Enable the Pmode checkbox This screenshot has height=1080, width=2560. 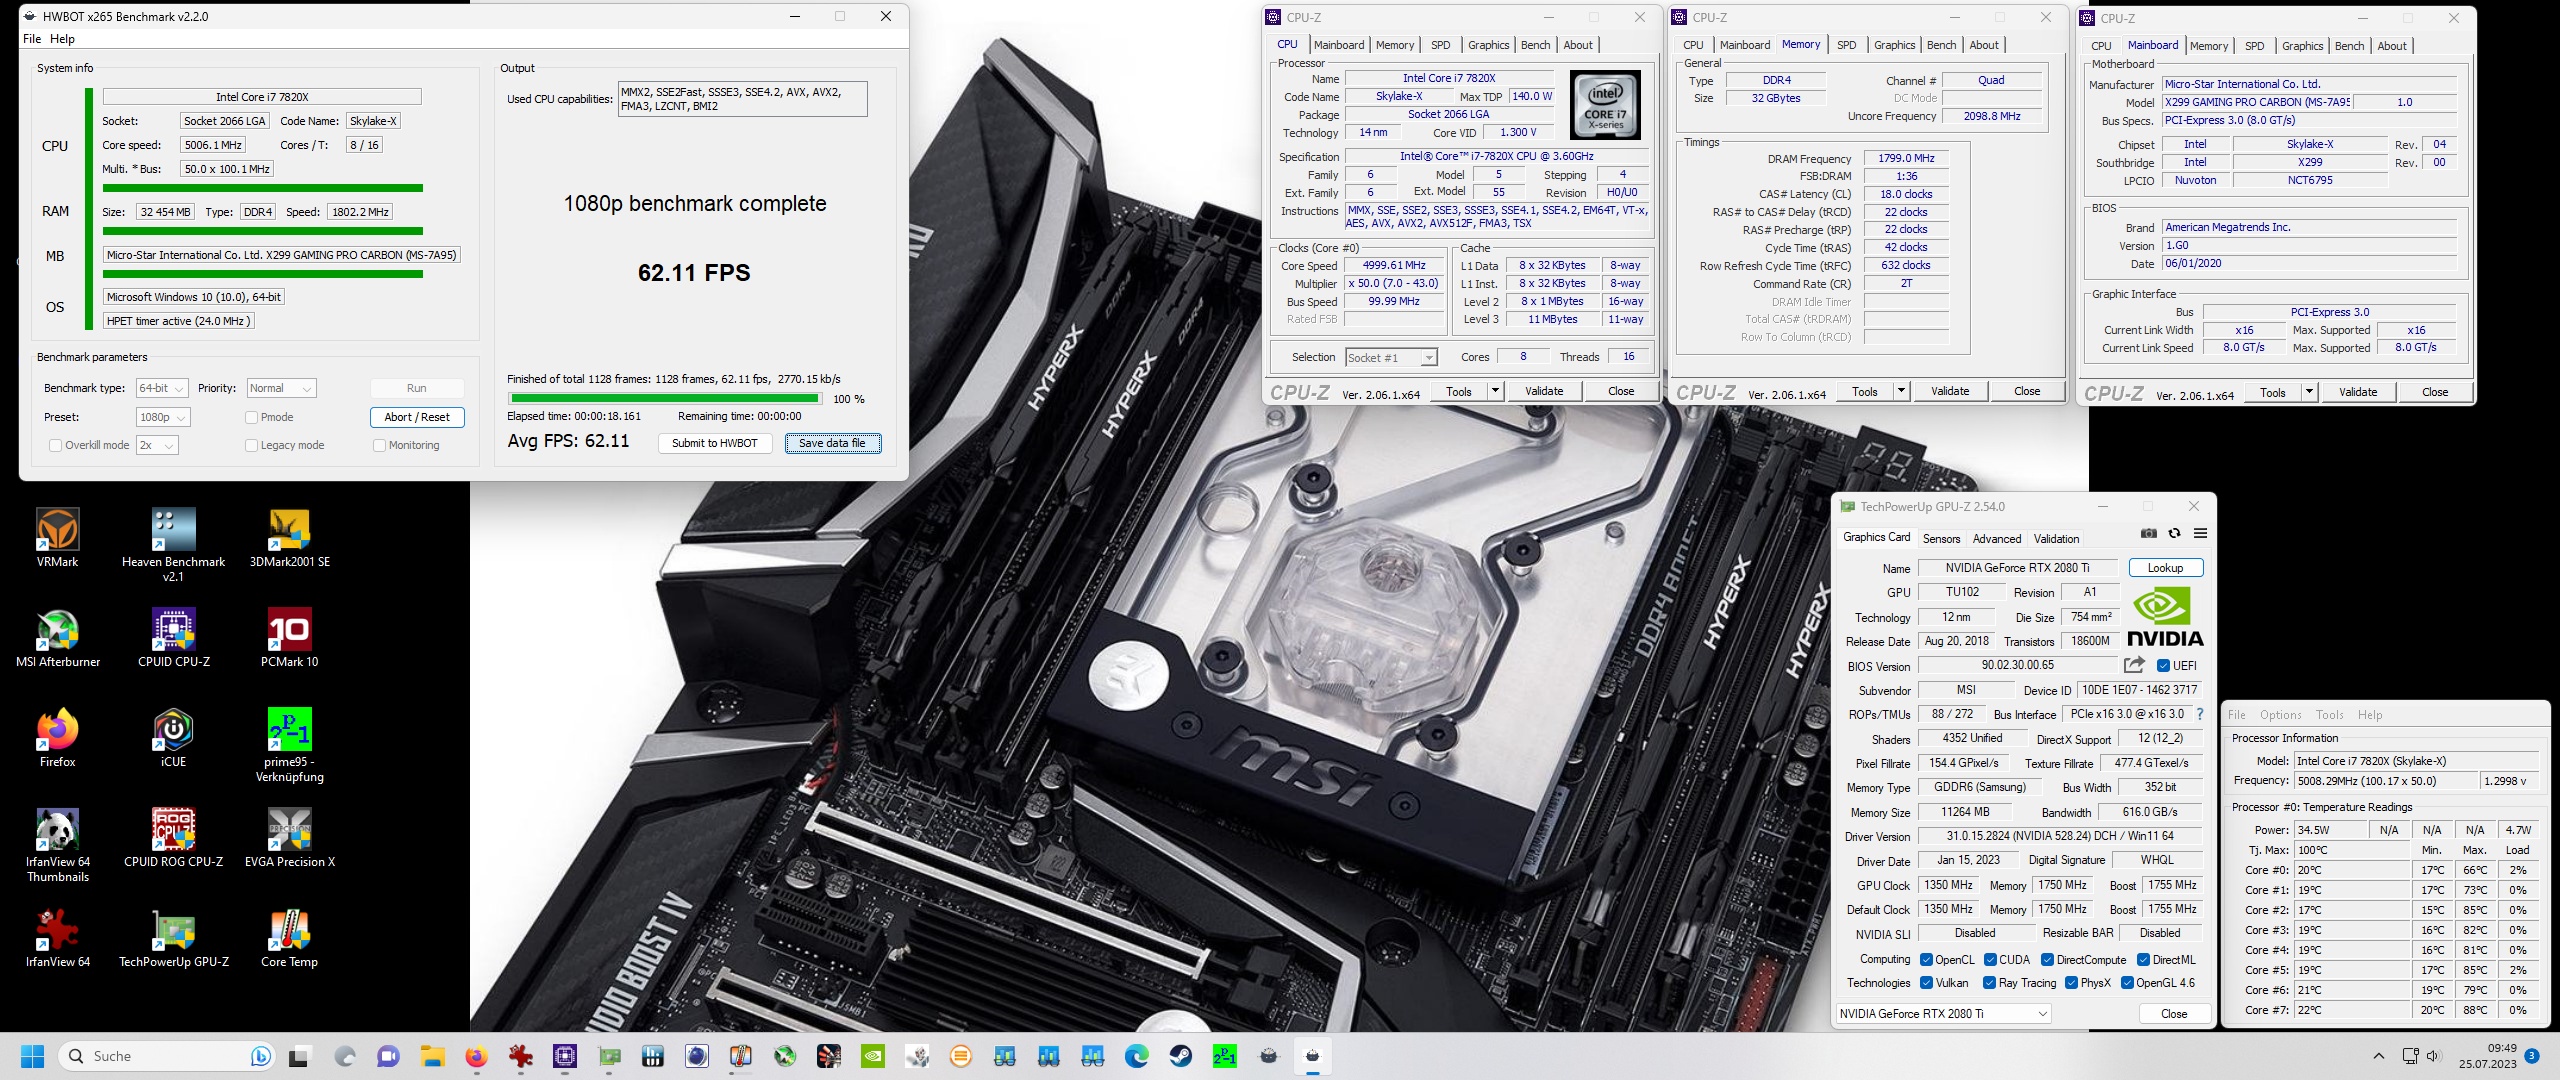[x=252, y=417]
